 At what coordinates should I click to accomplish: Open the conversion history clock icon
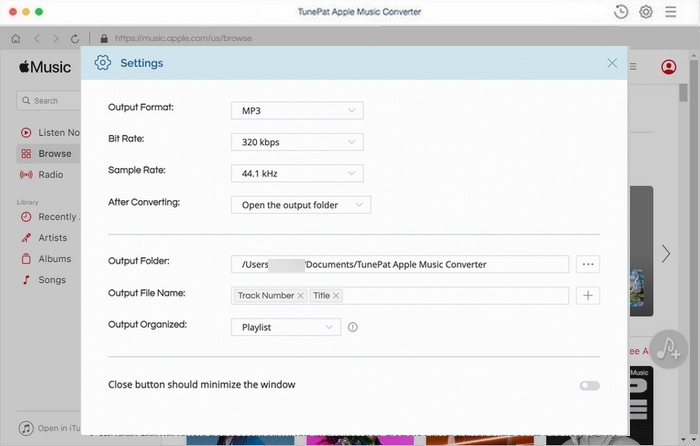(x=621, y=12)
